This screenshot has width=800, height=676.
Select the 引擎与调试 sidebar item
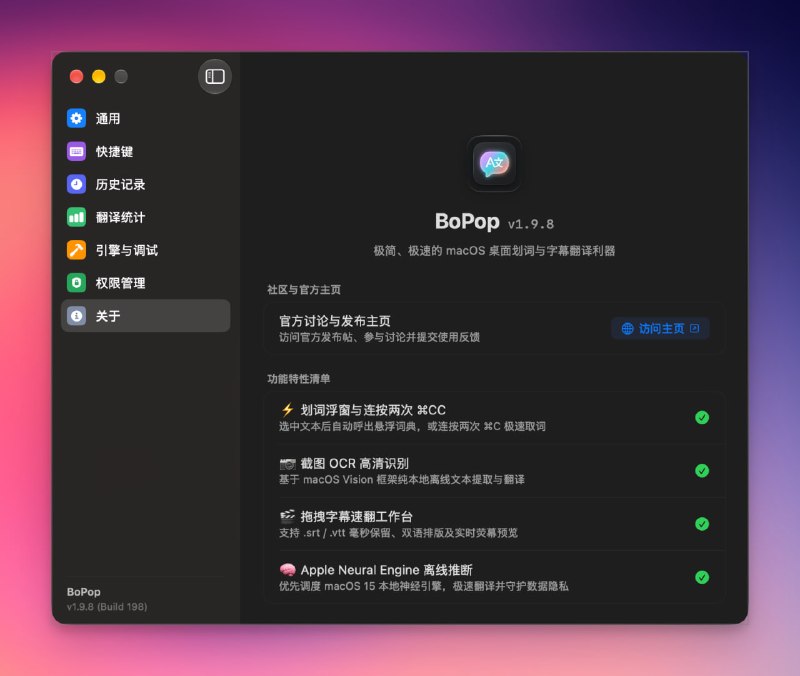145,250
